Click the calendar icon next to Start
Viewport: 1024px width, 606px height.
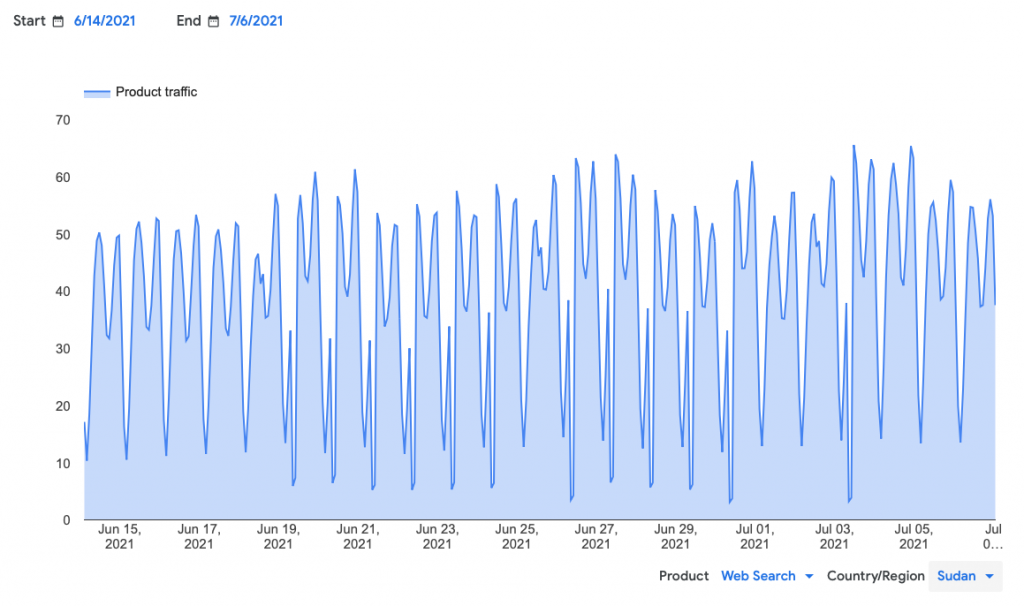coord(58,21)
